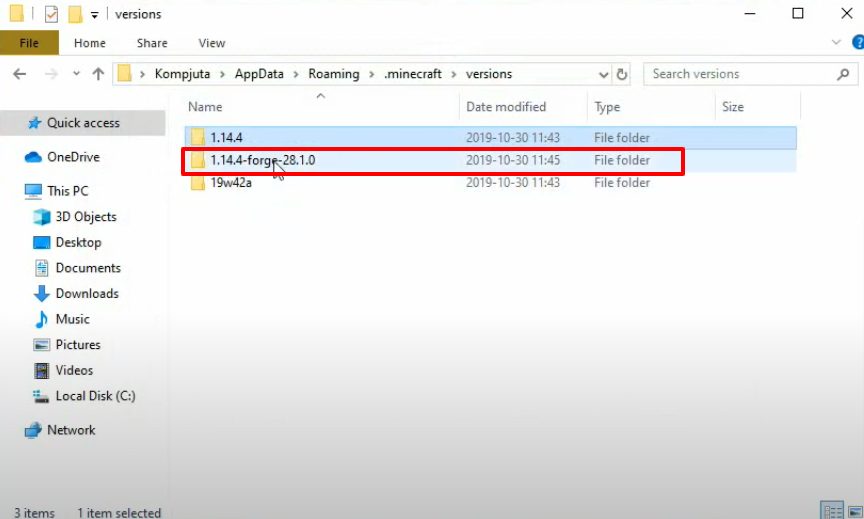Go up one folder level
This screenshot has height=519, width=864.
98,74
